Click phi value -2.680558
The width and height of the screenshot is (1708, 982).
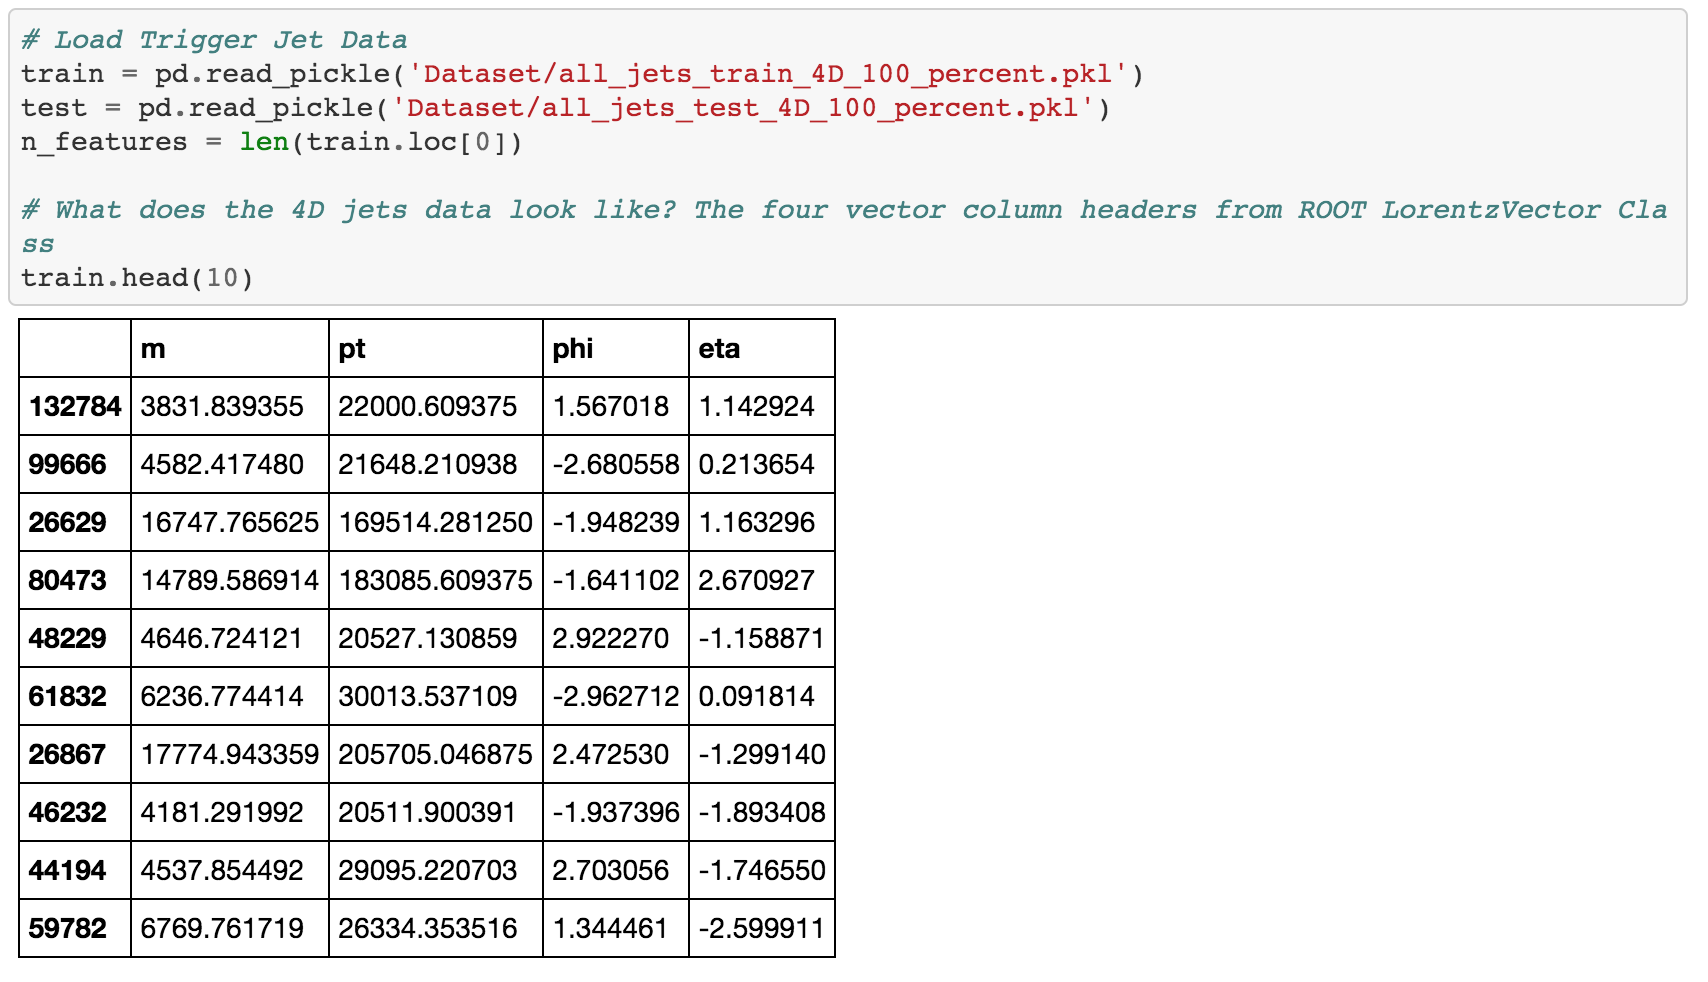click(x=616, y=464)
